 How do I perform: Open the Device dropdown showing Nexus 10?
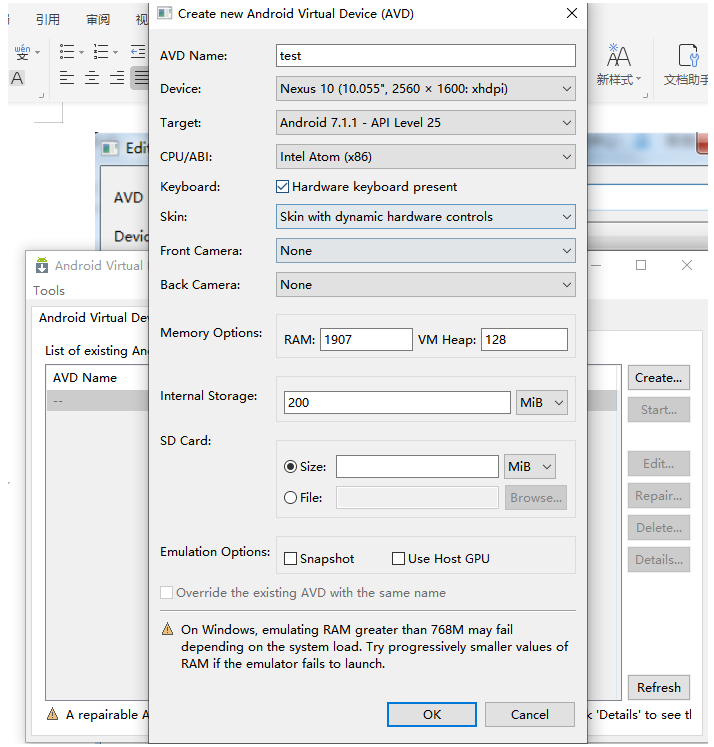(x=425, y=89)
